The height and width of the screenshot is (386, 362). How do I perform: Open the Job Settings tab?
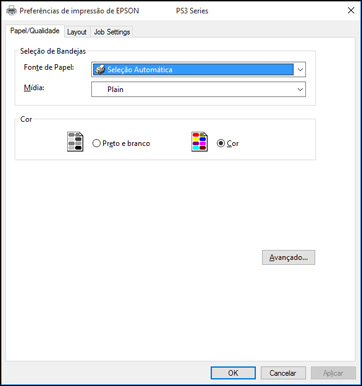coord(112,32)
